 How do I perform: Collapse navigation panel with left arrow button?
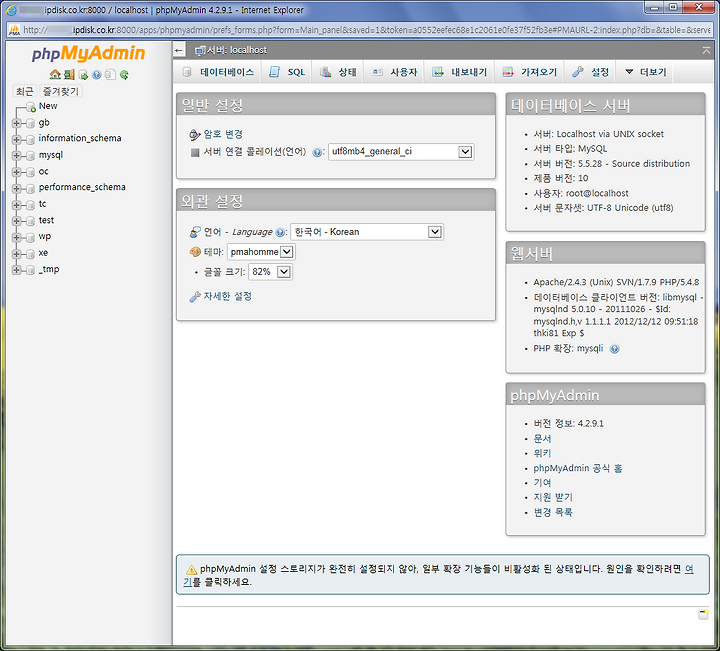[180, 50]
